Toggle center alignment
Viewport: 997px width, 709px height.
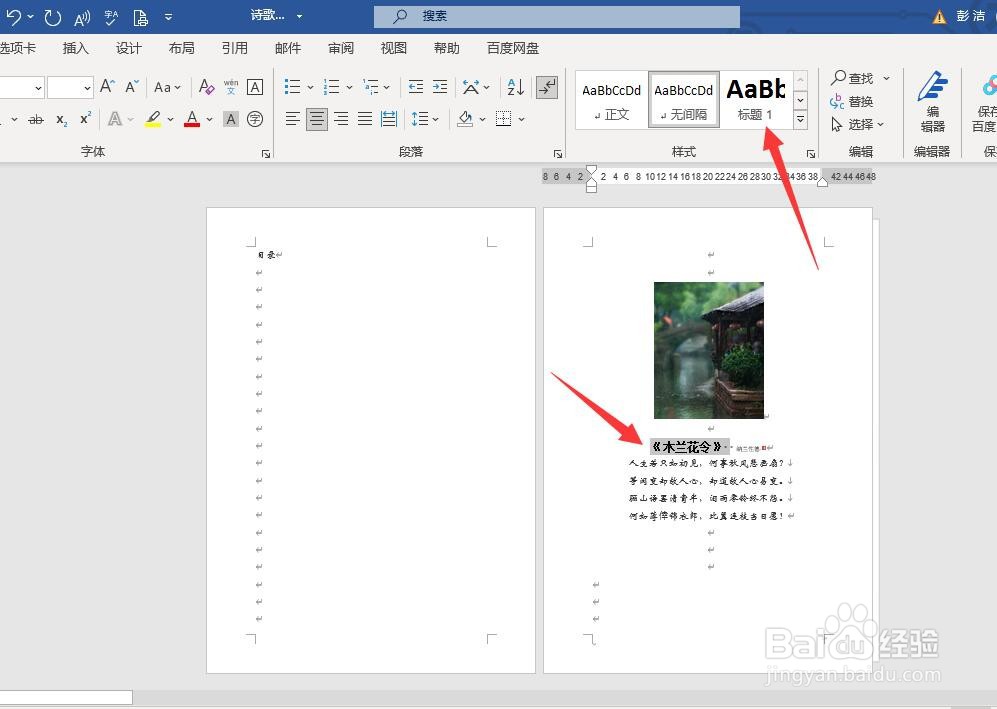pyautogui.click(x=317, y=119)
